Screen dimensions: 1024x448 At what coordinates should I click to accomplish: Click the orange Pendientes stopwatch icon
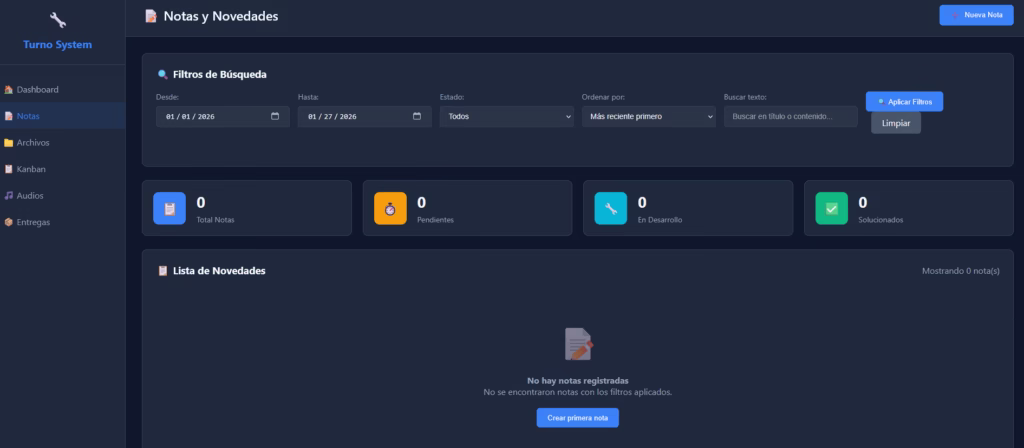390,208
